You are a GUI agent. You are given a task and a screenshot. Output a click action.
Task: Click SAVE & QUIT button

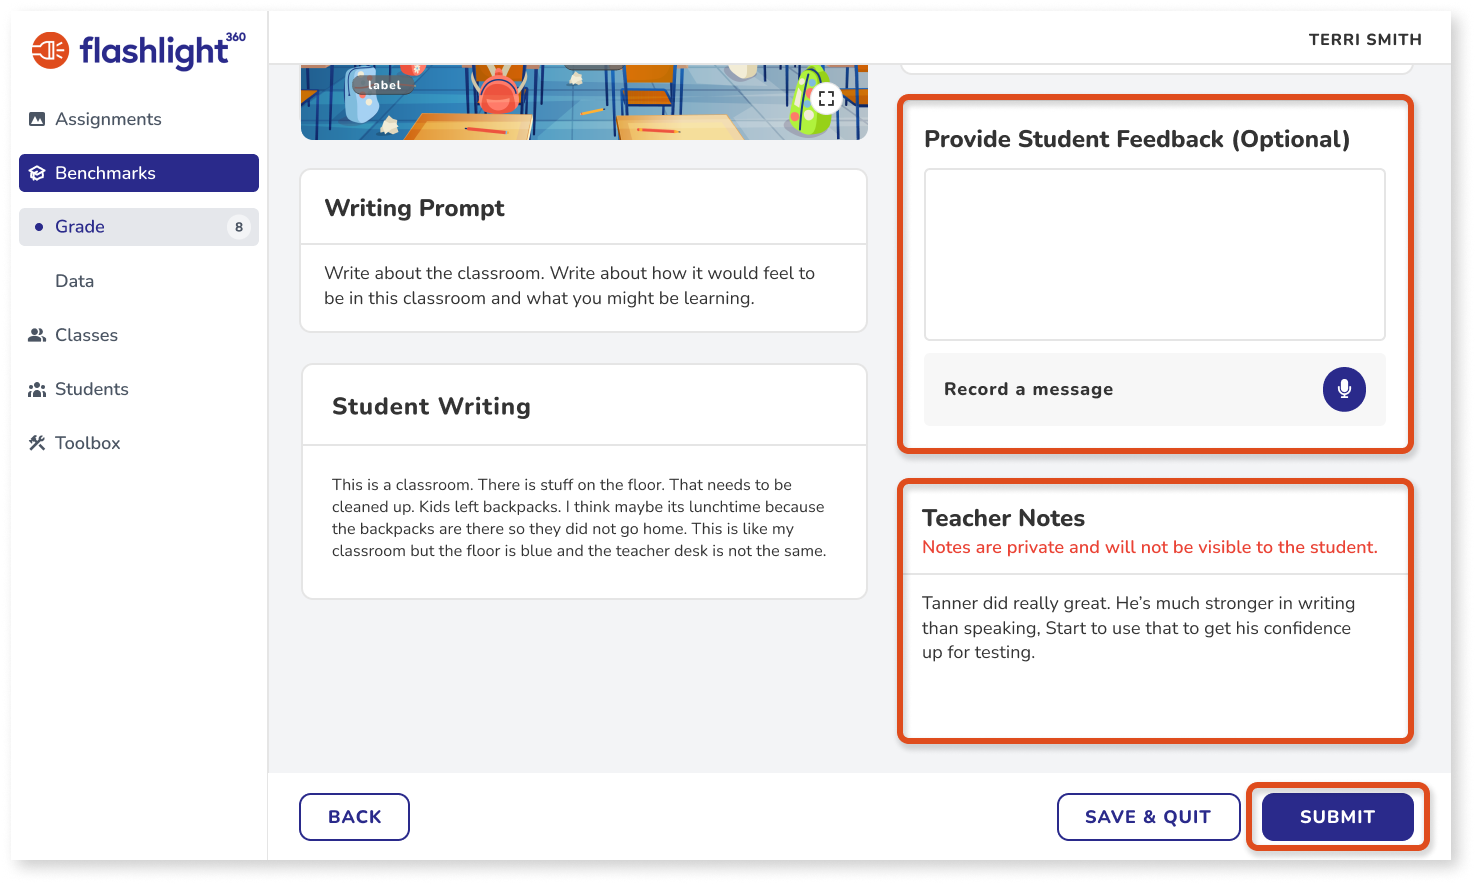[1148, 817]
